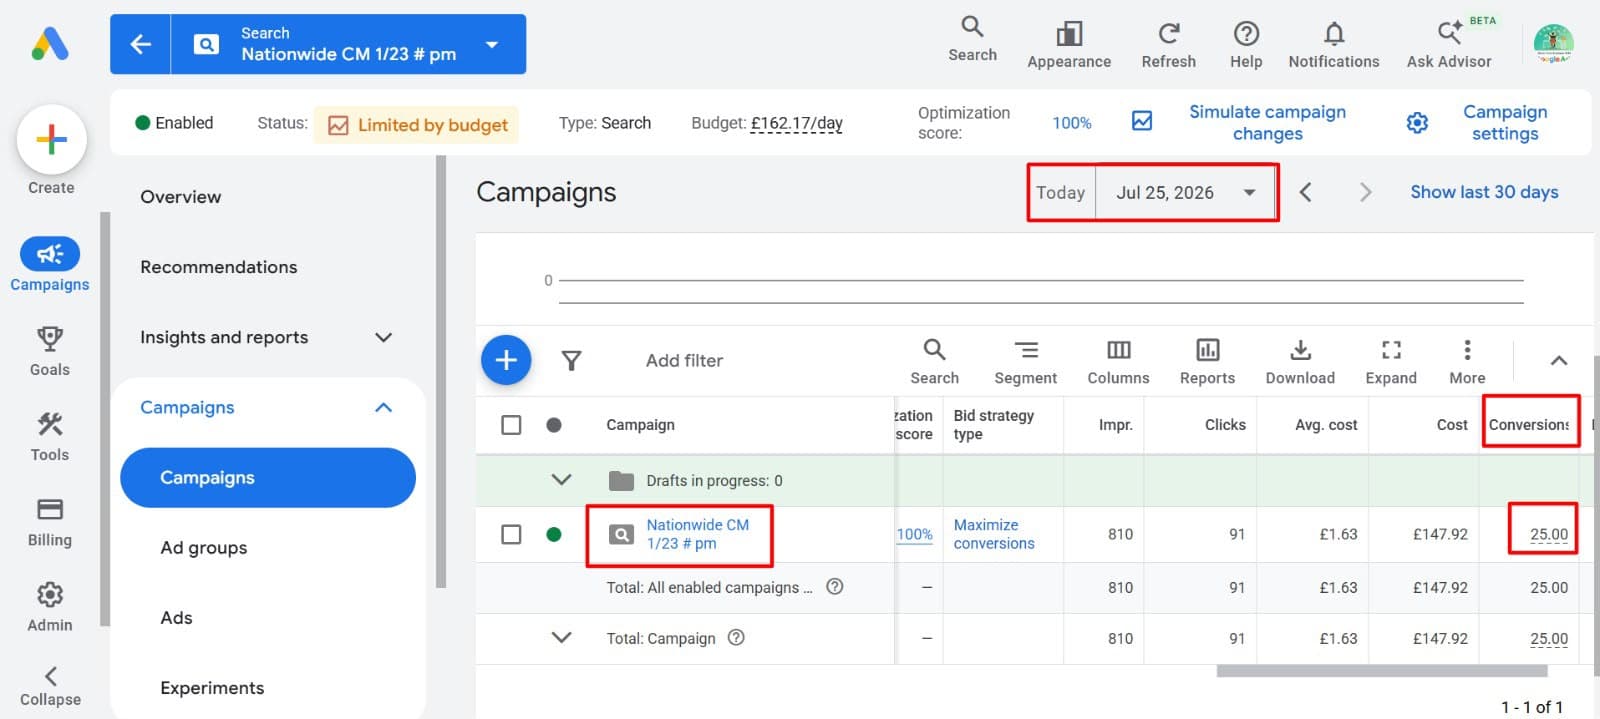Open the More options menu
Viewport: 1600px width, 719px height.
(x=1467, y=361)
